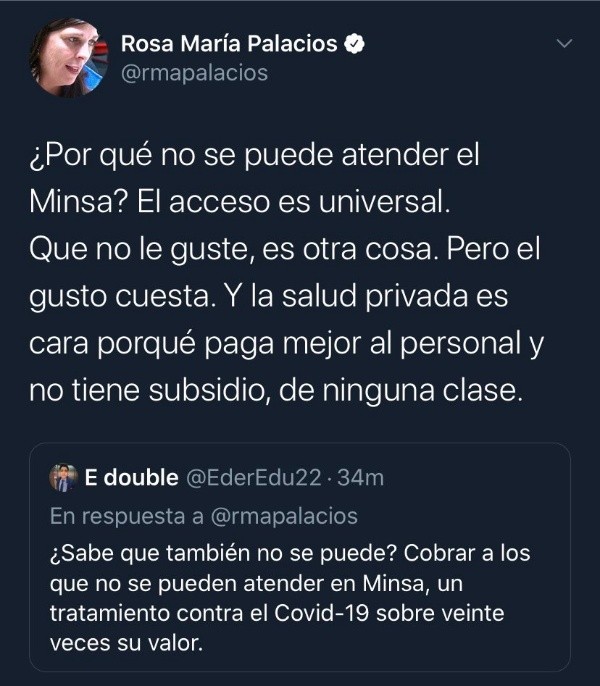The image size is (600, 686).
Task: Click the Covid-19 word in quoted tweet
Action: pyautogui.click(x=322, y=613)
